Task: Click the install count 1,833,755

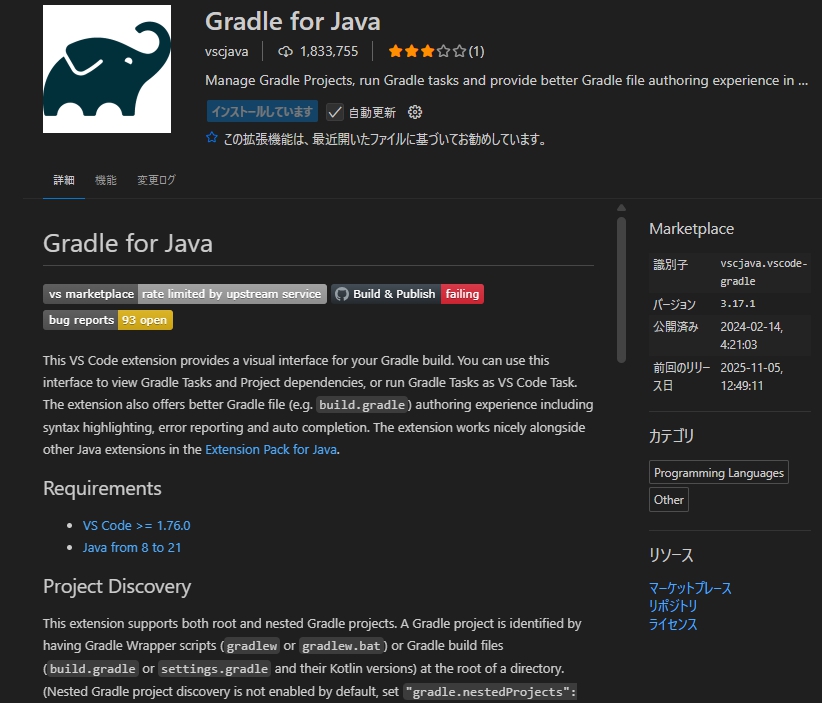Action: click(x=329, y=51)
